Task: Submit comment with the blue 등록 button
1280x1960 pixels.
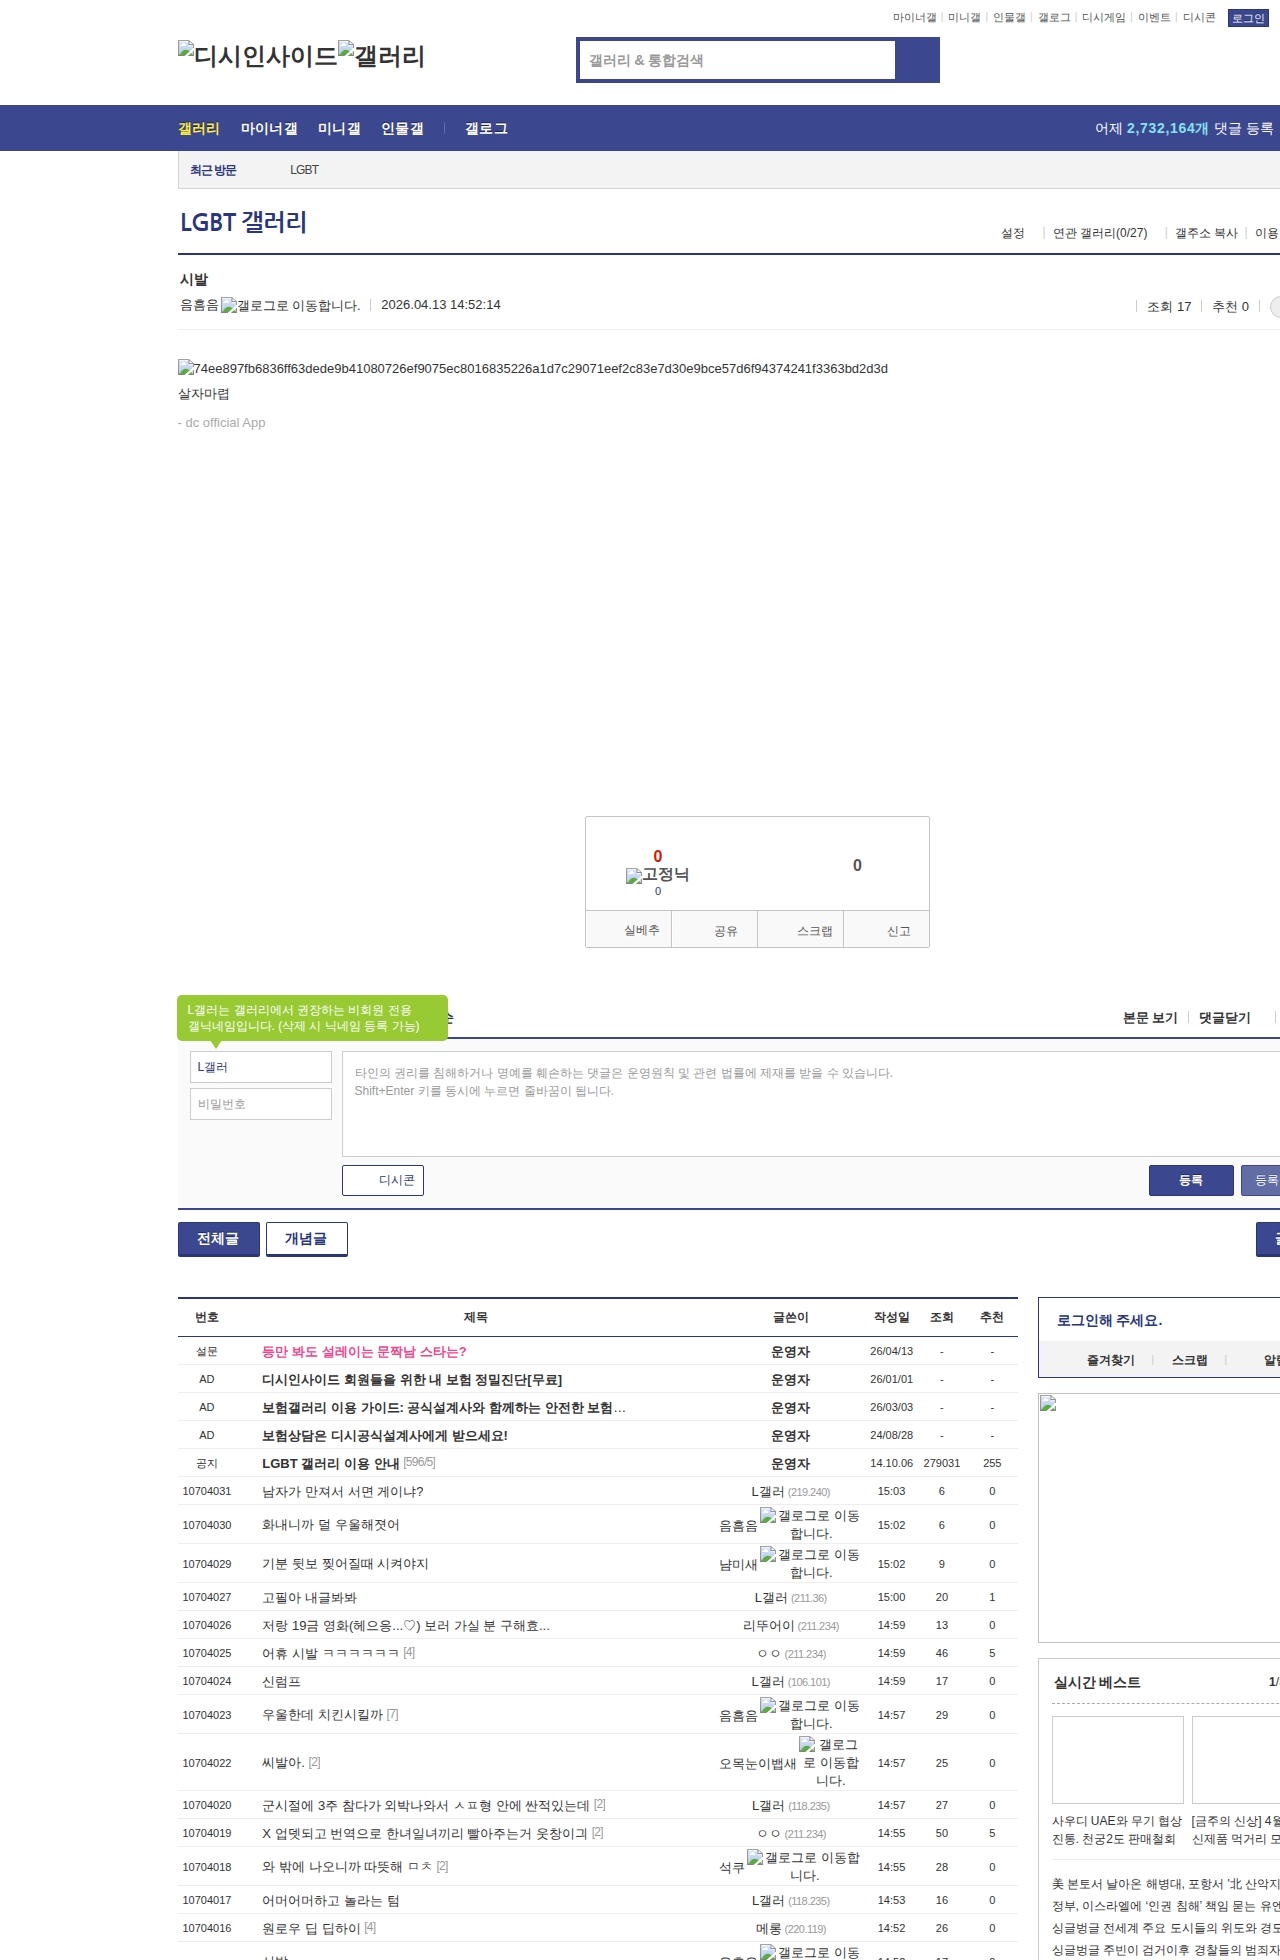Action: coord(1191,1180)
